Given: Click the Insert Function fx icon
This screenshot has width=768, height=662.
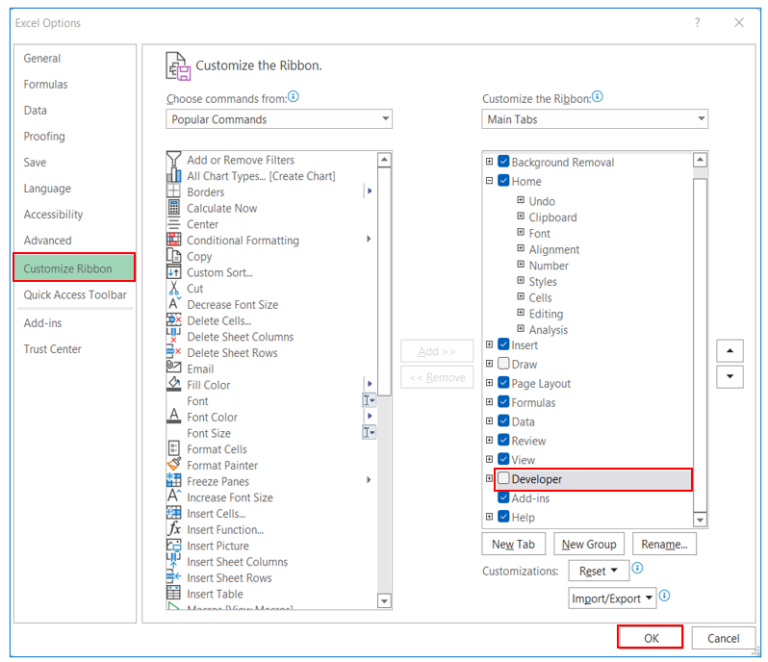Looking at the screenshot, I should (x=174, y=529).
